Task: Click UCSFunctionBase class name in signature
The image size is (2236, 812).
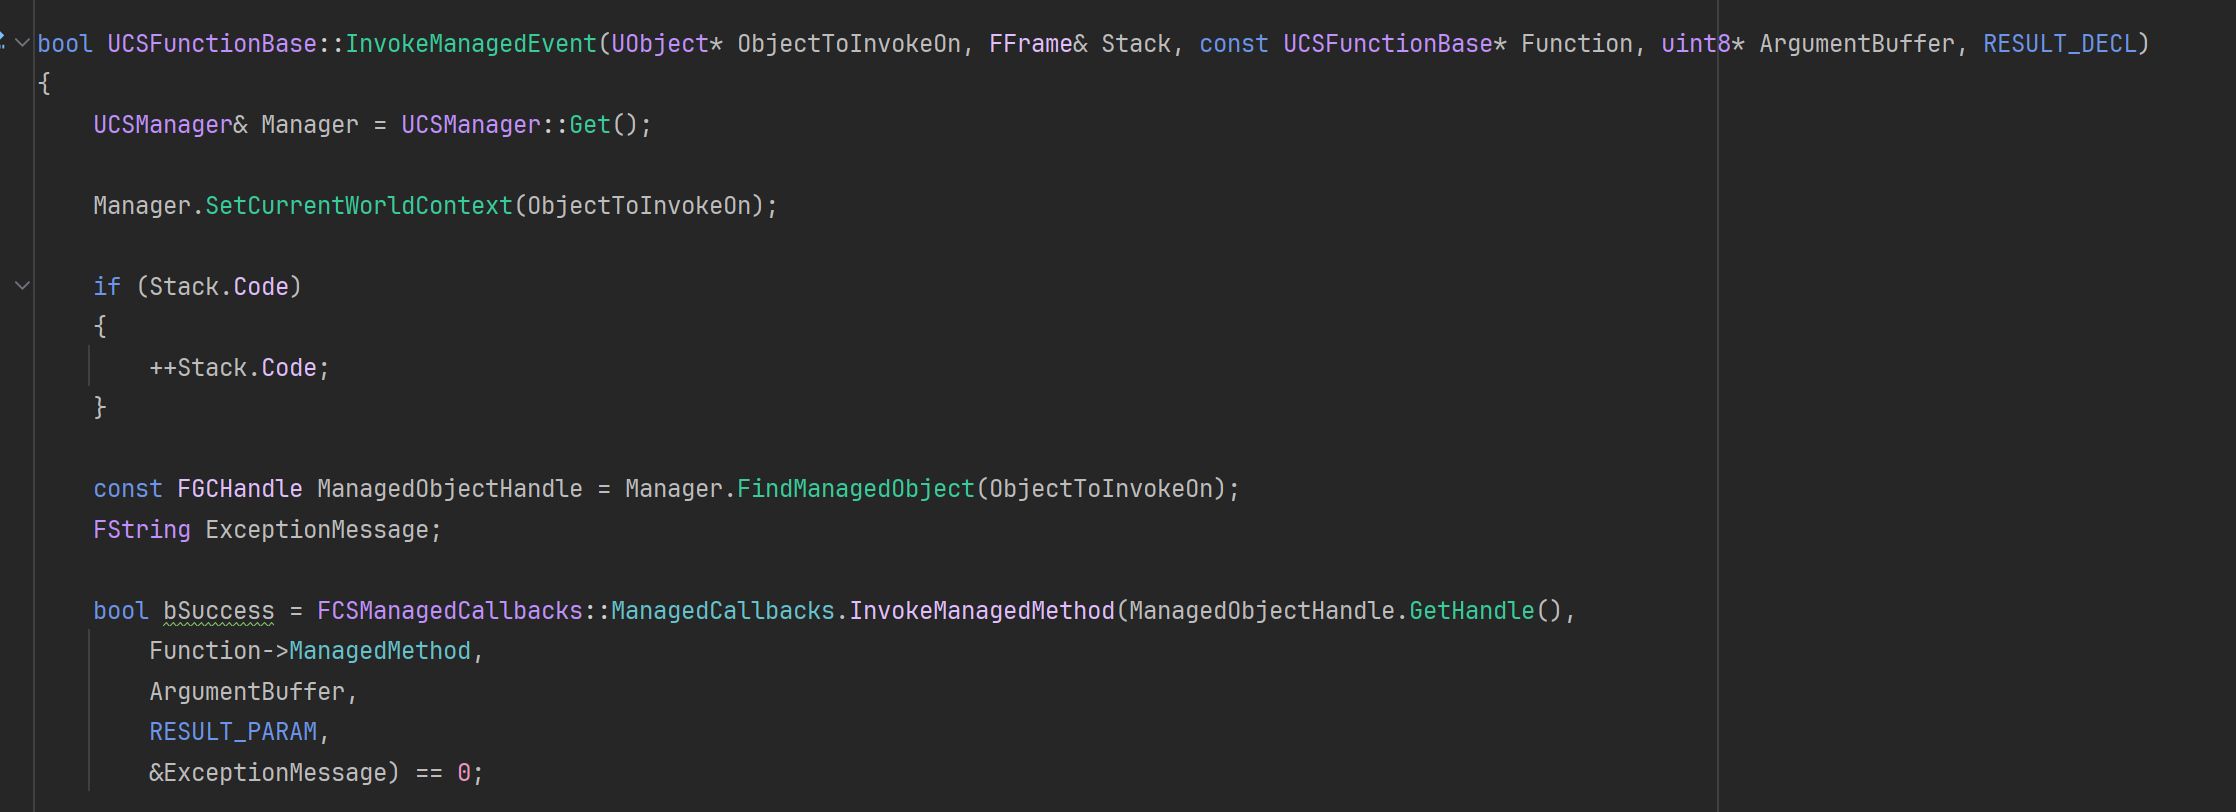Action: tap(212, 44)
